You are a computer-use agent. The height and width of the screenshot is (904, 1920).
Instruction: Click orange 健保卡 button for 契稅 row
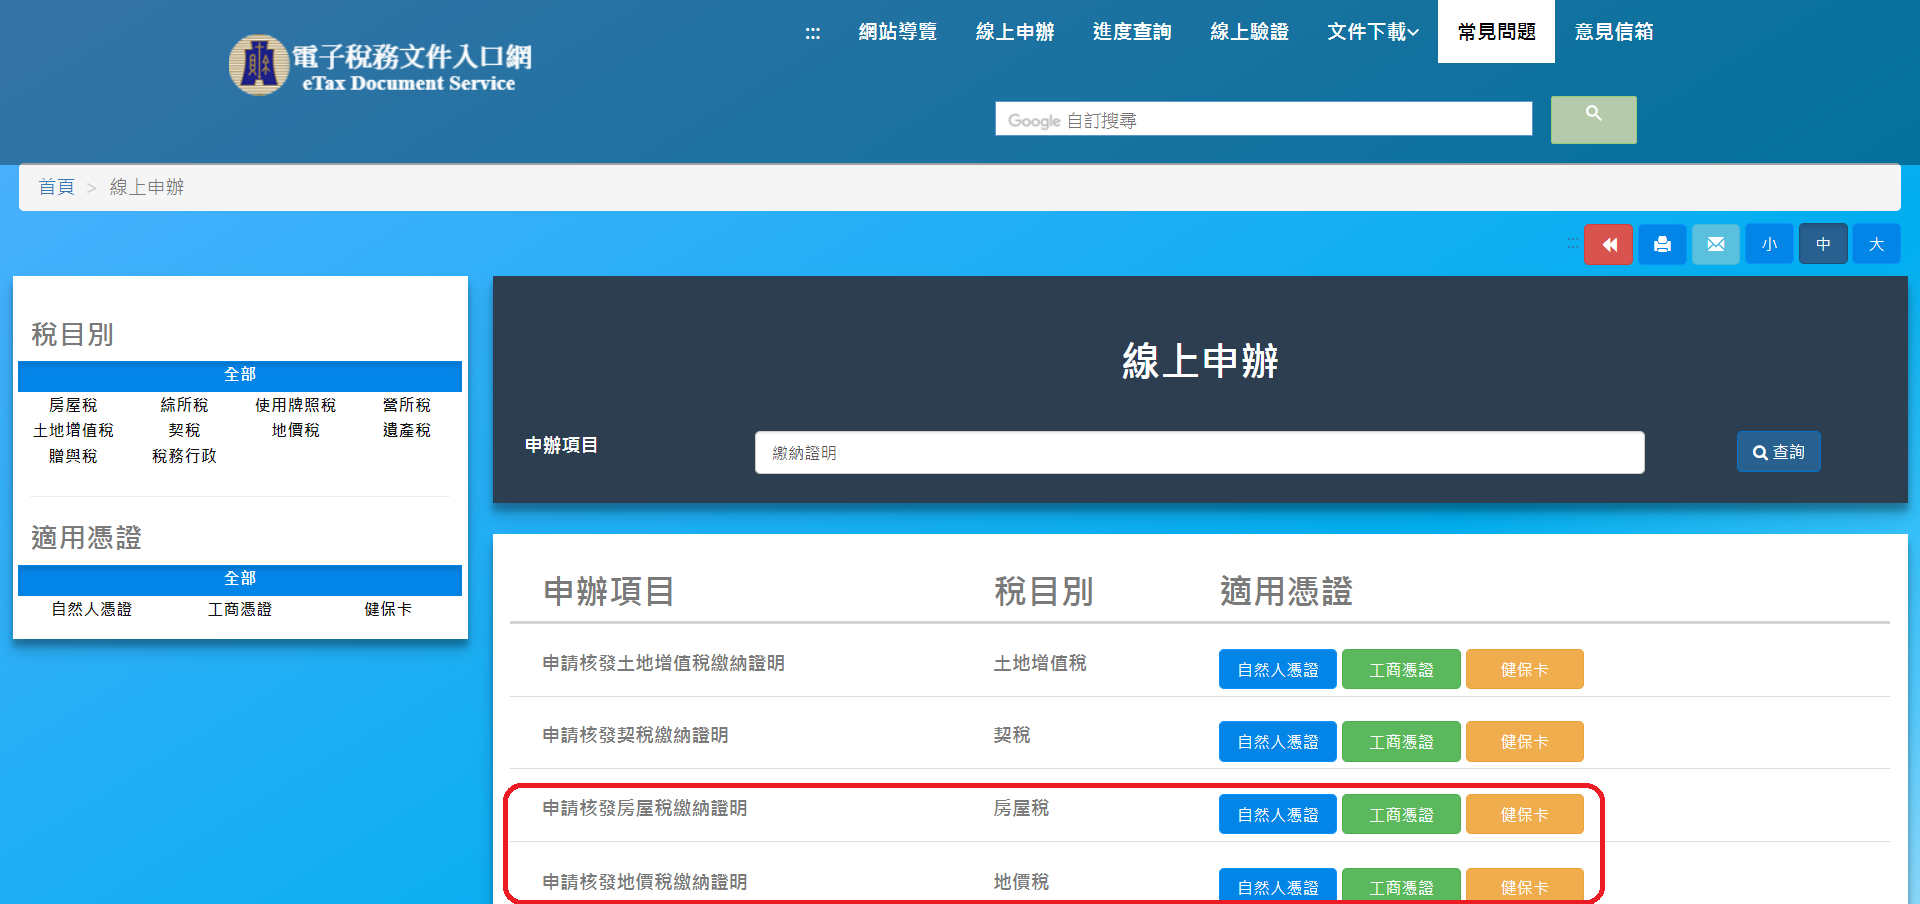pyautogui.click(x=1524, y=742)
